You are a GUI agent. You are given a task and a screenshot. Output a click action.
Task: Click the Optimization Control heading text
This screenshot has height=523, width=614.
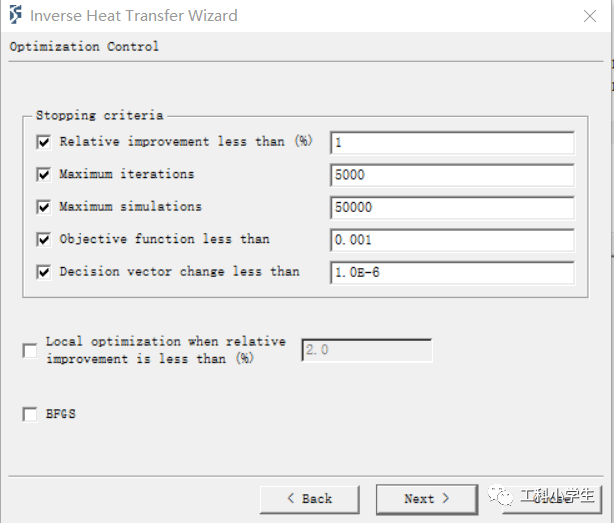pos(84,47)
